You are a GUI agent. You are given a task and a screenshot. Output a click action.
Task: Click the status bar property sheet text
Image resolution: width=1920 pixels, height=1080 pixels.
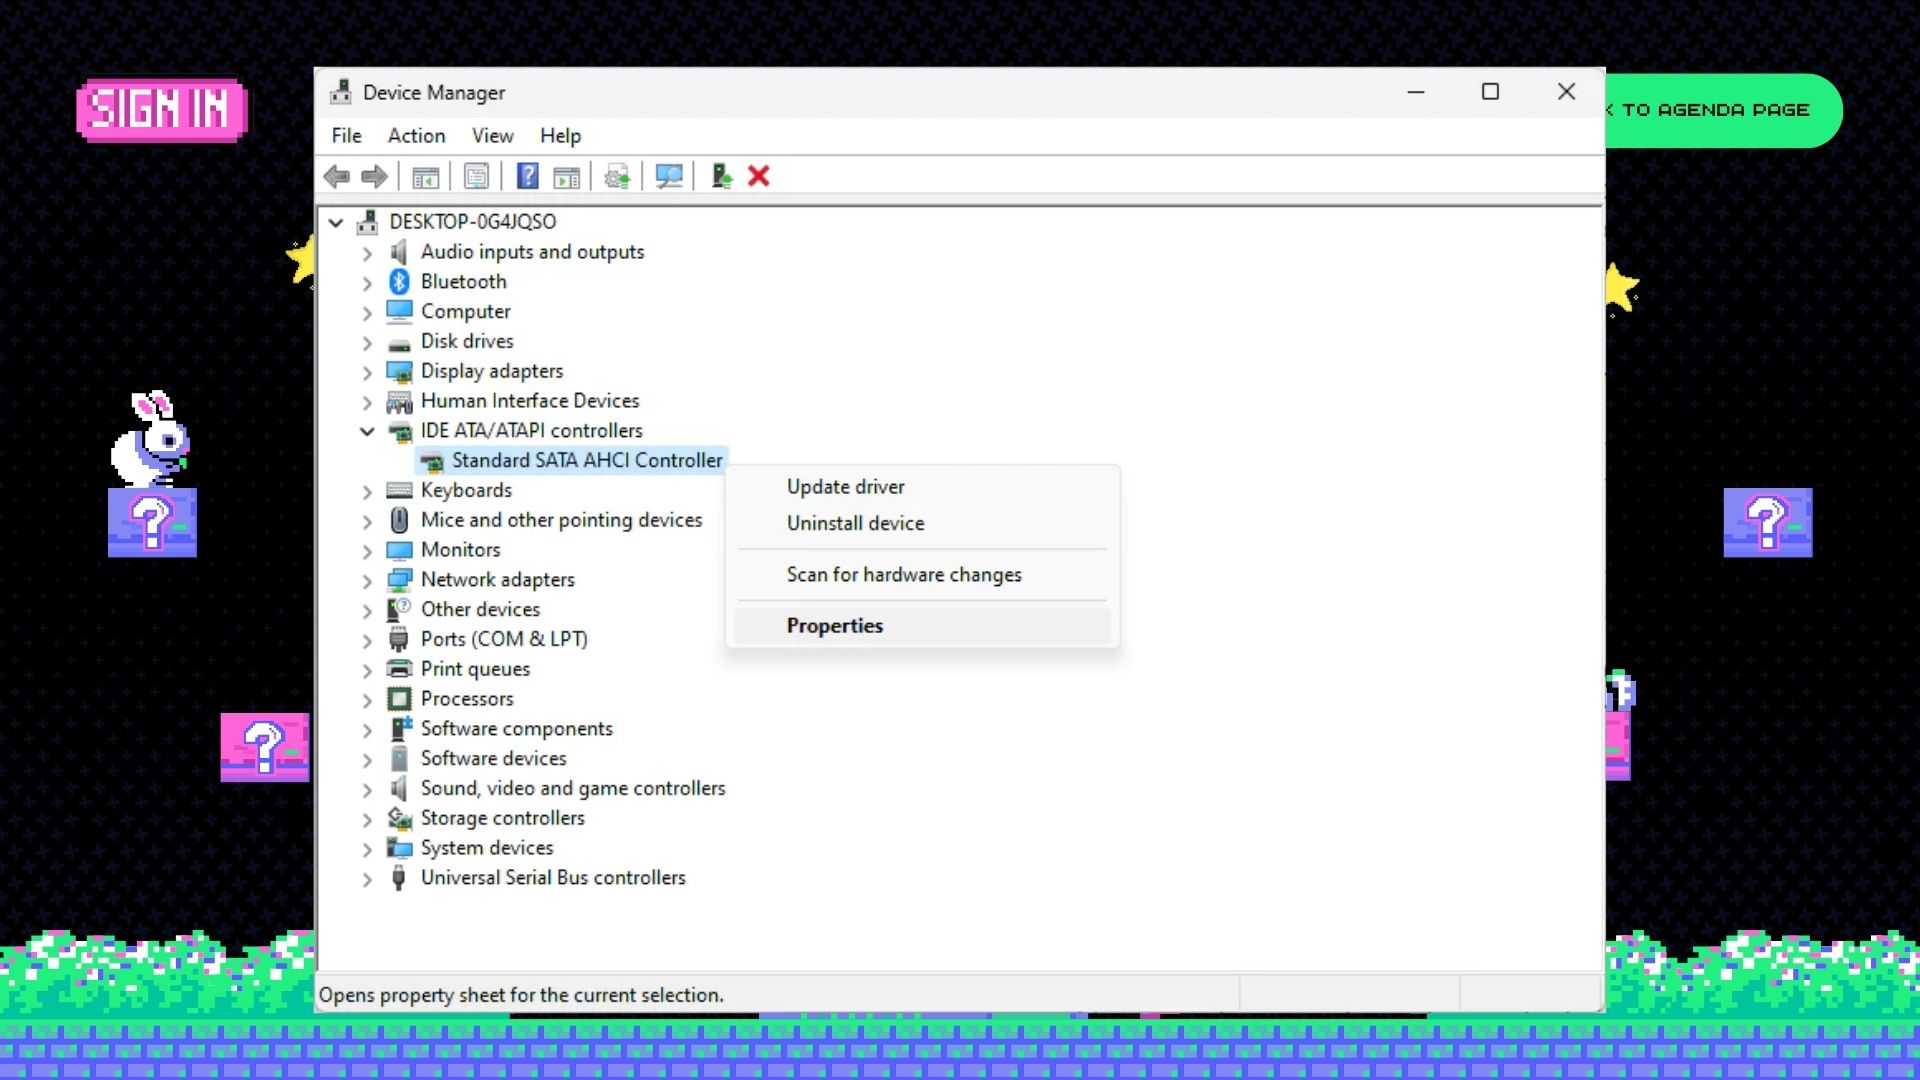coord(521,995)
